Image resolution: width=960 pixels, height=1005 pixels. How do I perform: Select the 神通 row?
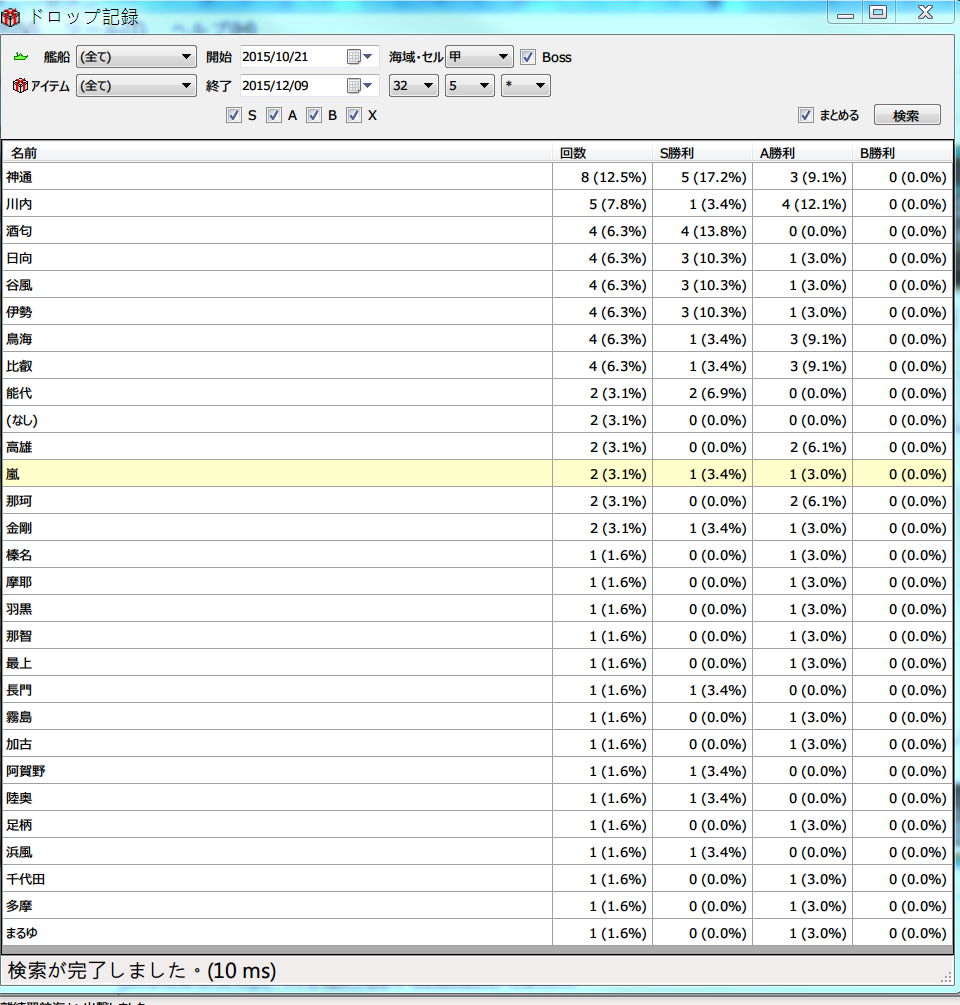[477, 177]
